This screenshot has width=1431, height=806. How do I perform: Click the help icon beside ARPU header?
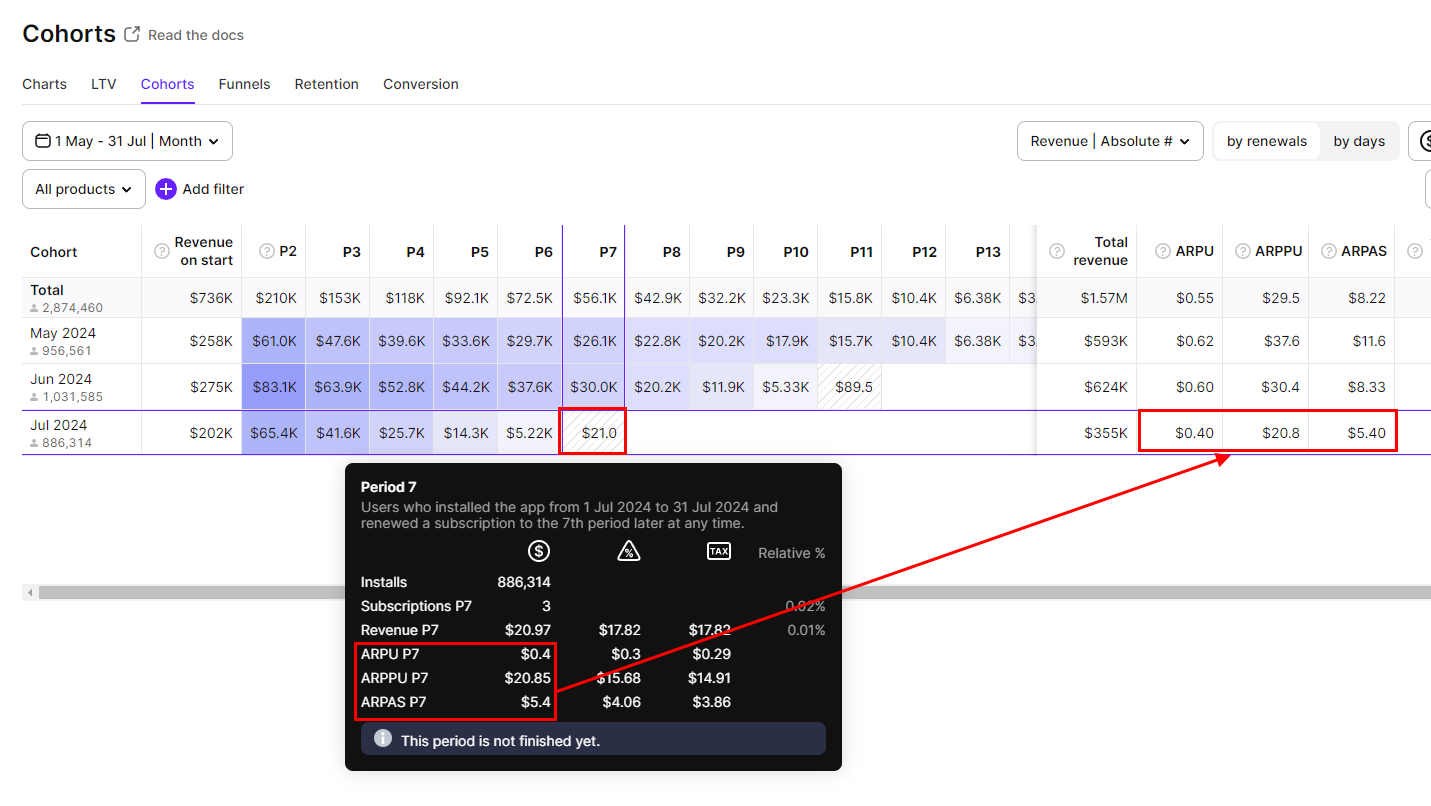[x=1163, y=251]
